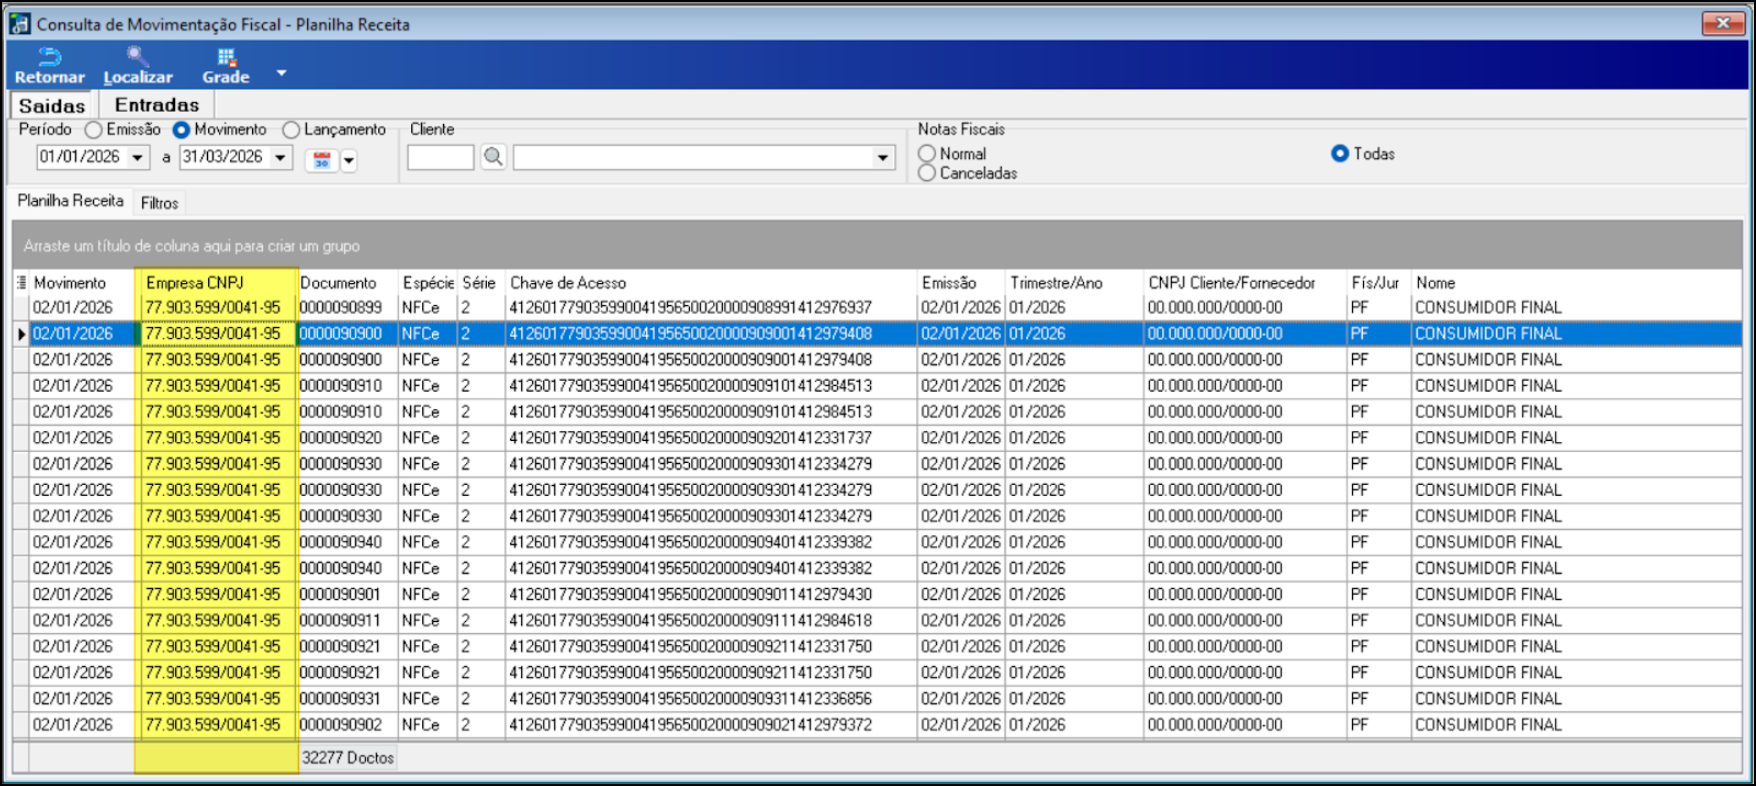Image resolution: width=1756 pixels, height=786 pixels.
Task: Select document cell 0000090902
Action: pos(348,724)
